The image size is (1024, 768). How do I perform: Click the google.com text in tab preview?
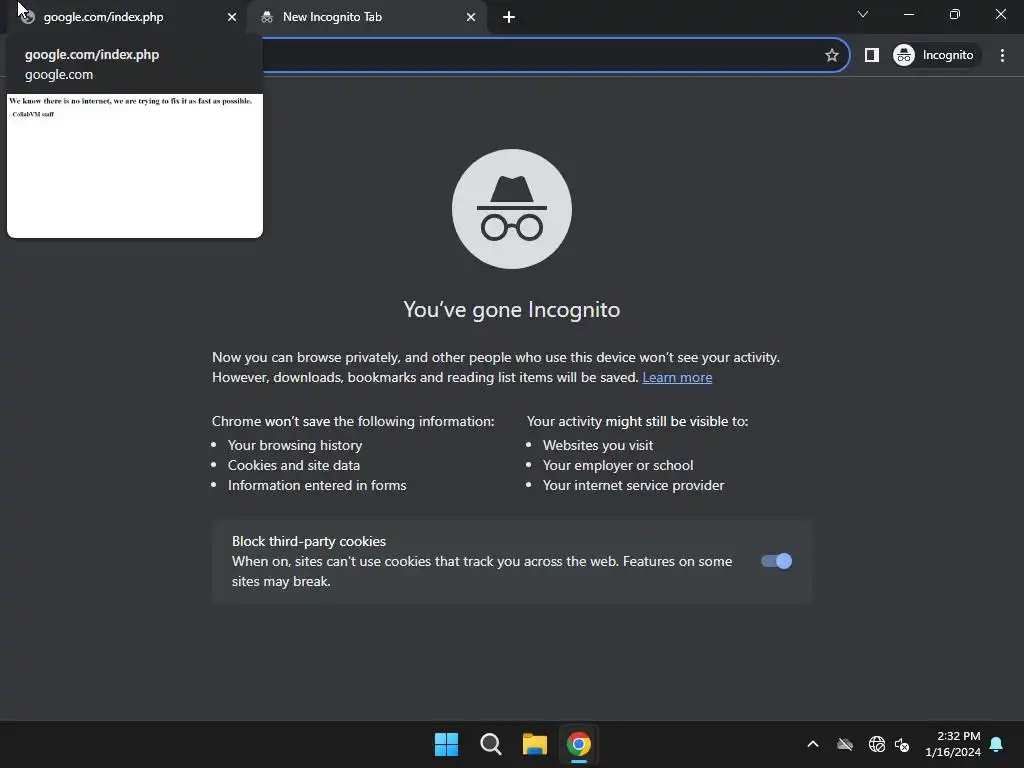point(59,74)
